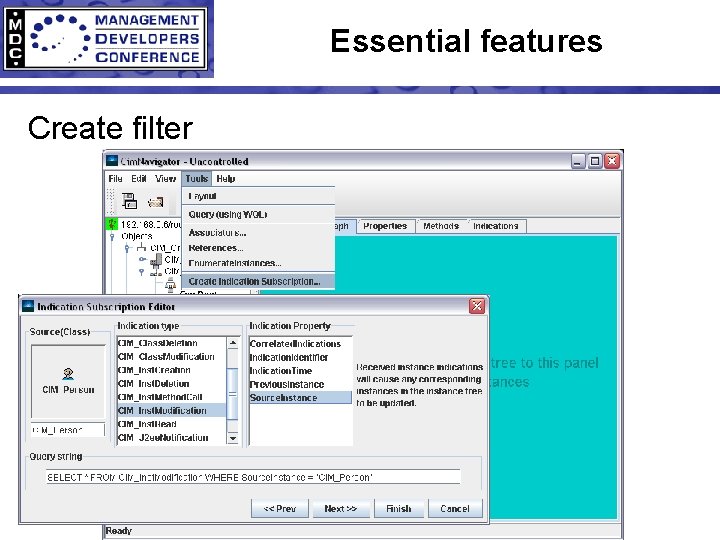Viewport: 720px width, 540px height.
Task: Select CIM_InstModification indication type
Action: [x=171, y=411]
